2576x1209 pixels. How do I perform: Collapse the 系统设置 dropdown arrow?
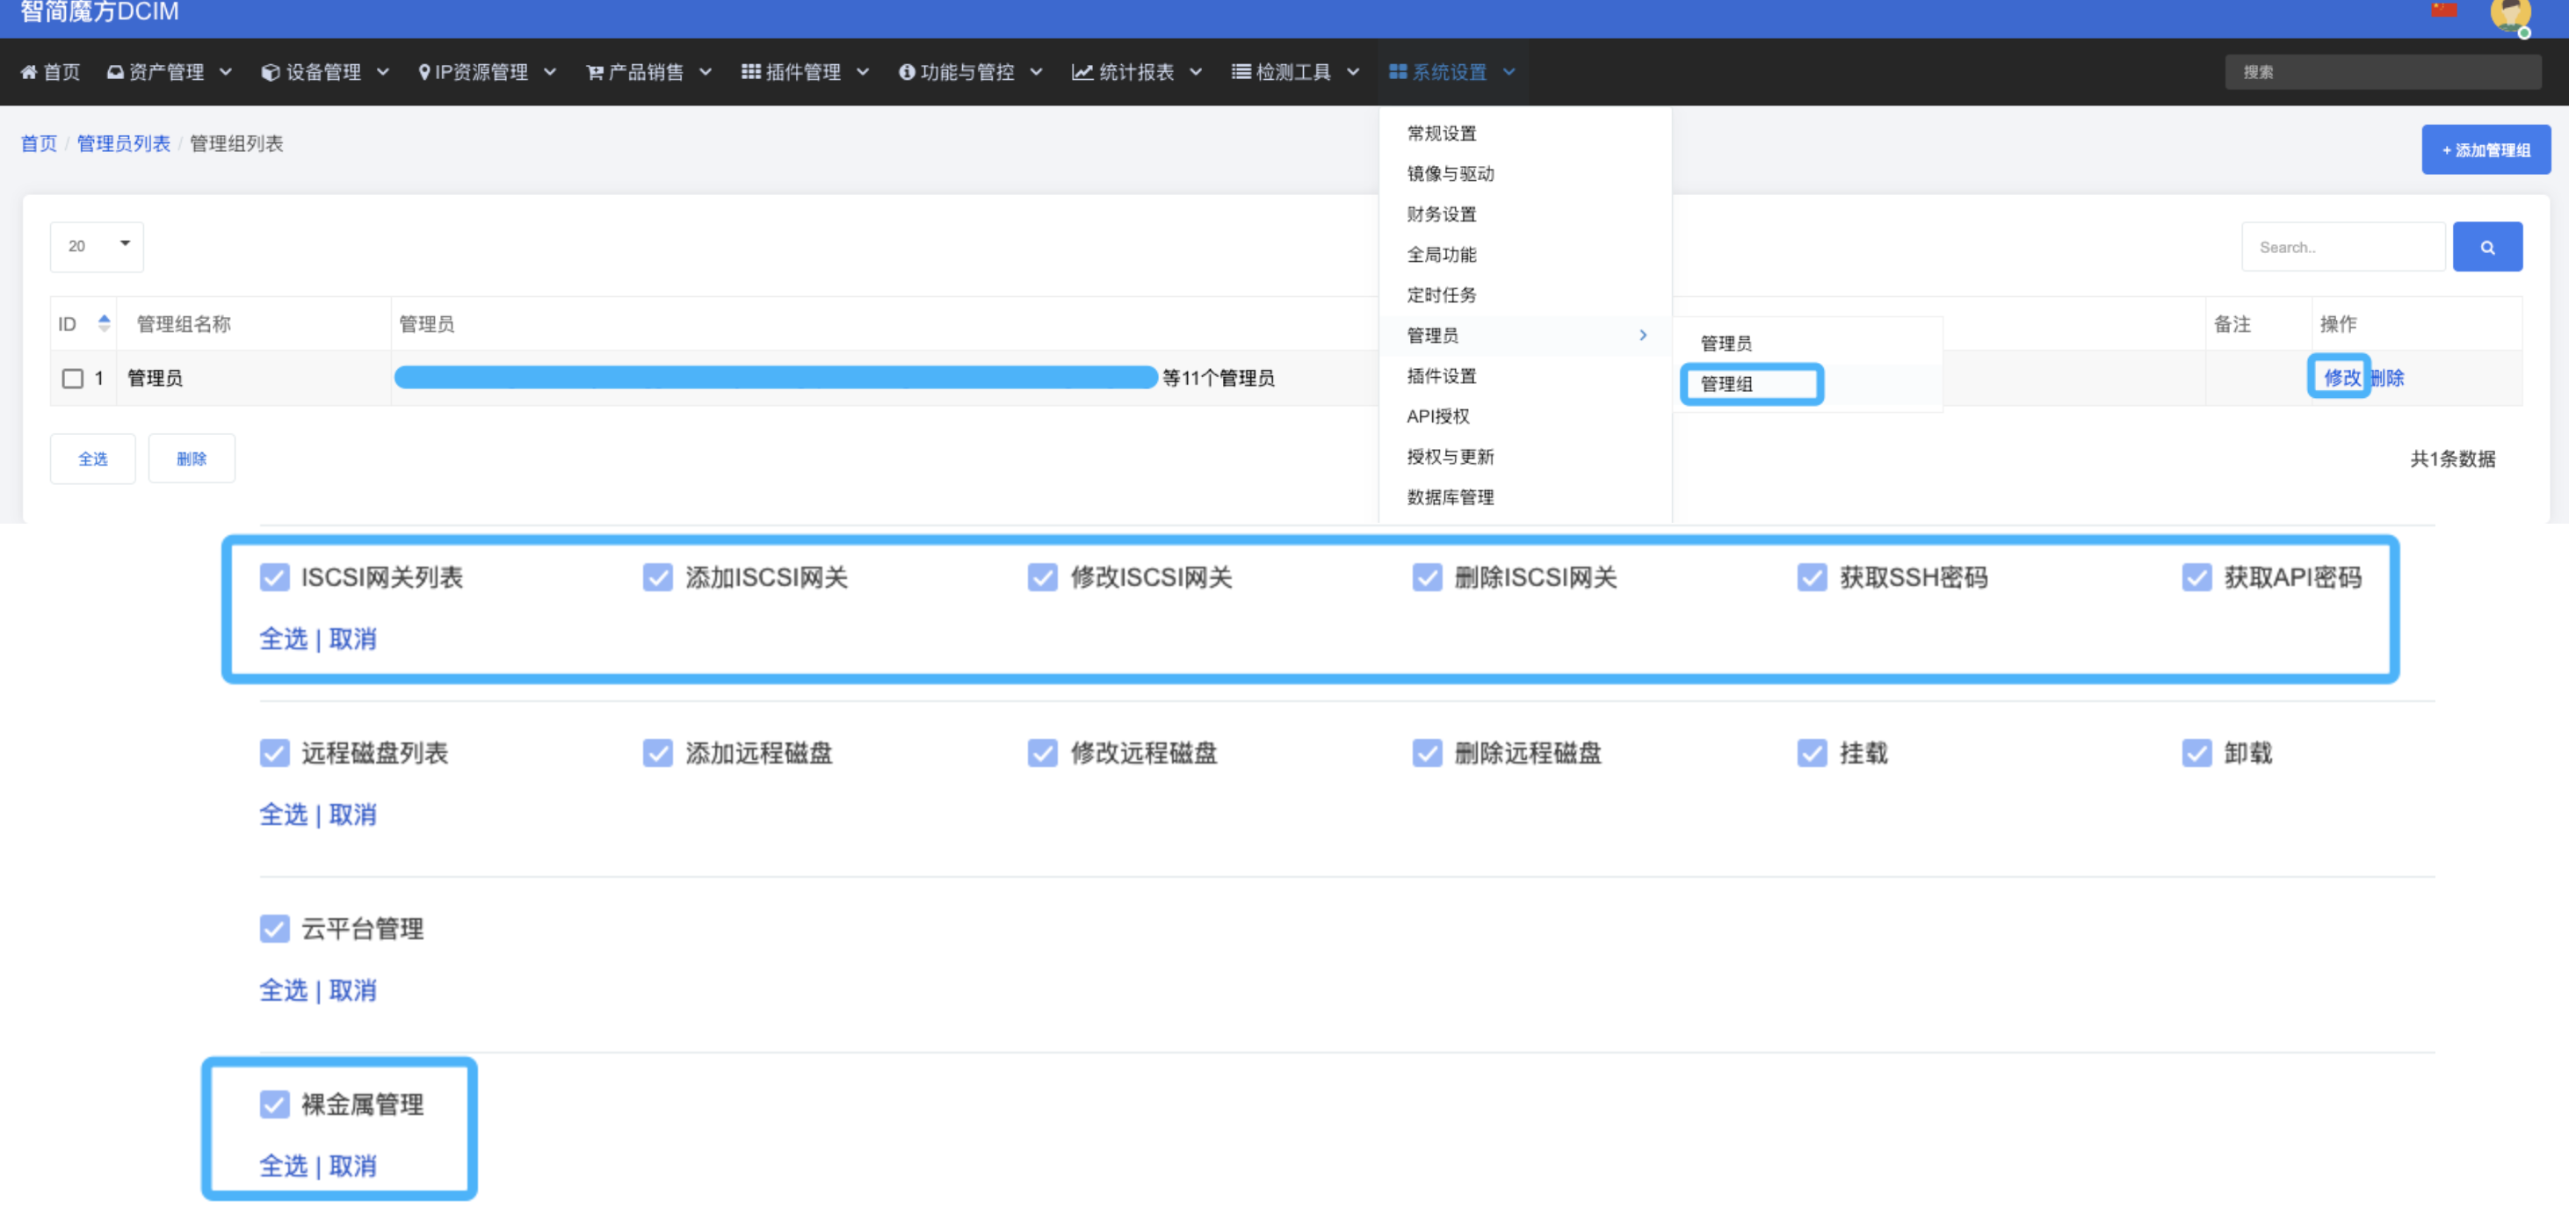pyautogui.click(x=1513, y=72)
